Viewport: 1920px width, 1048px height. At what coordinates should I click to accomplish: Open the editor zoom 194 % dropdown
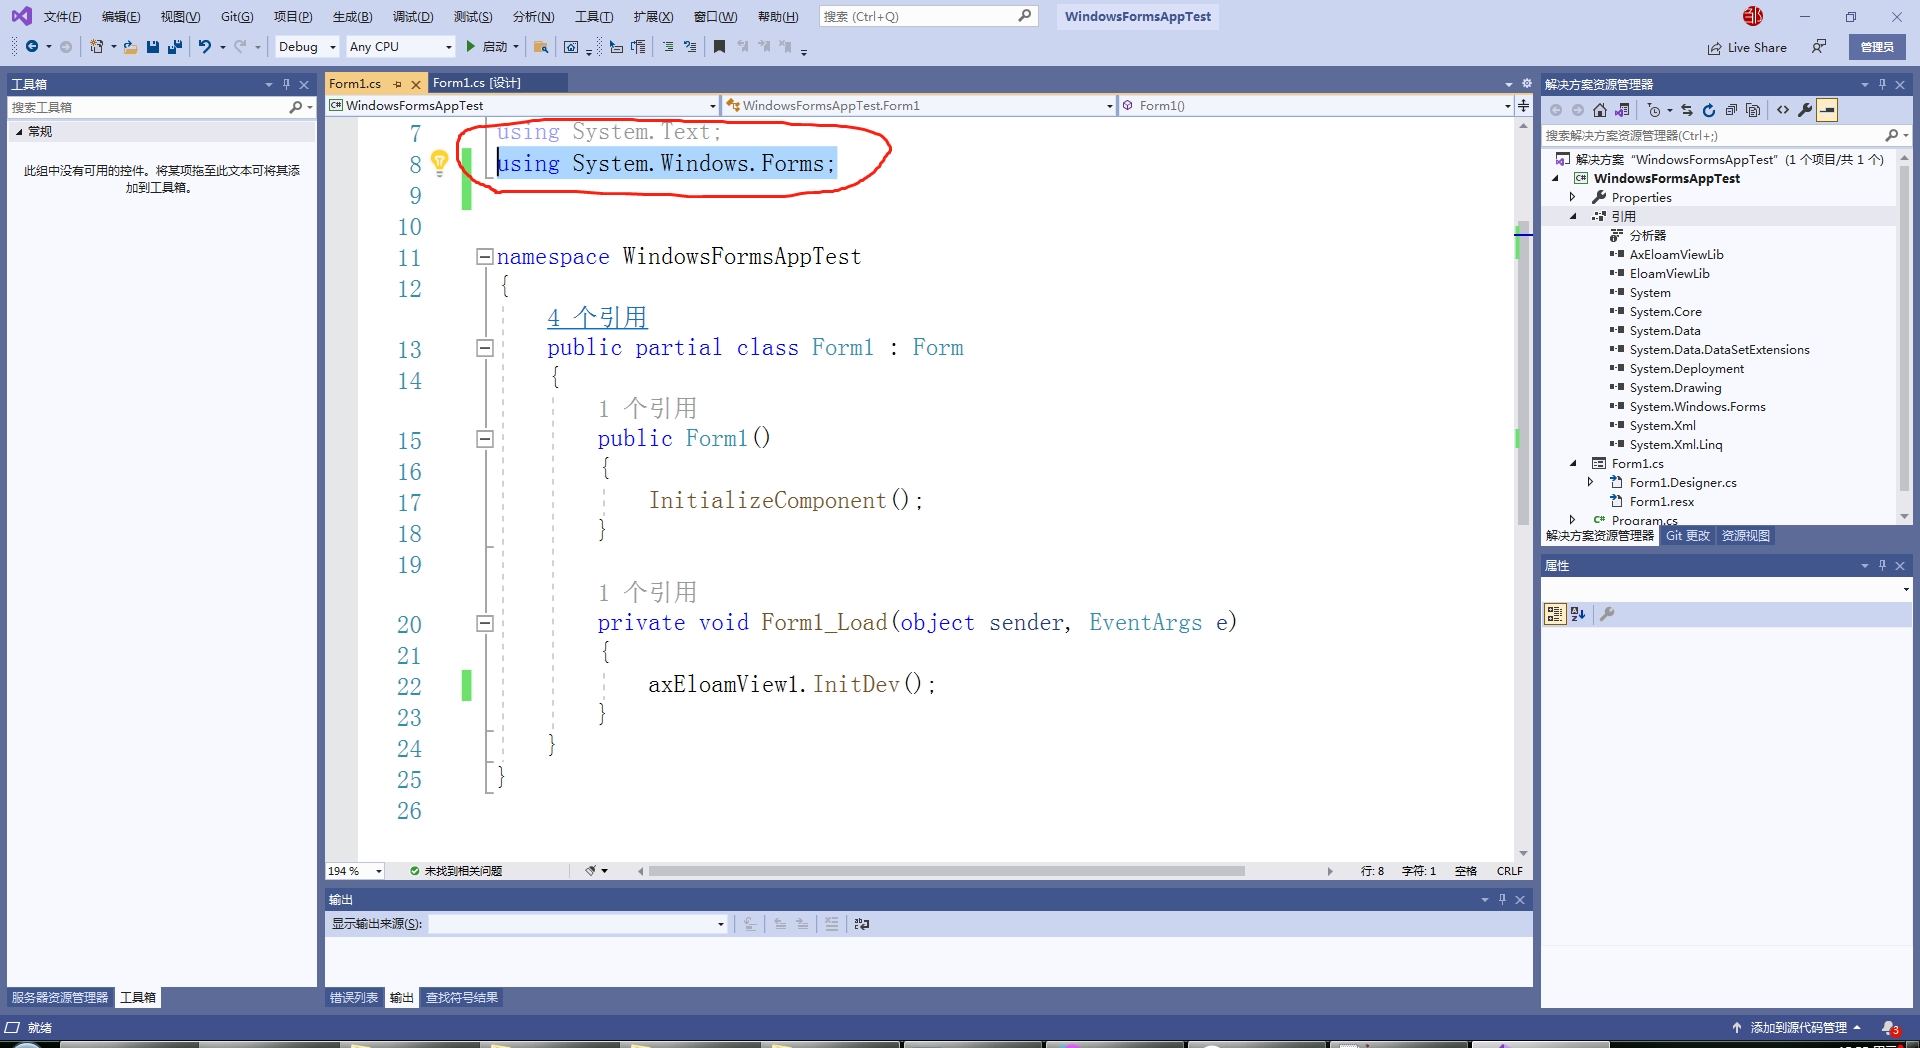355,871
